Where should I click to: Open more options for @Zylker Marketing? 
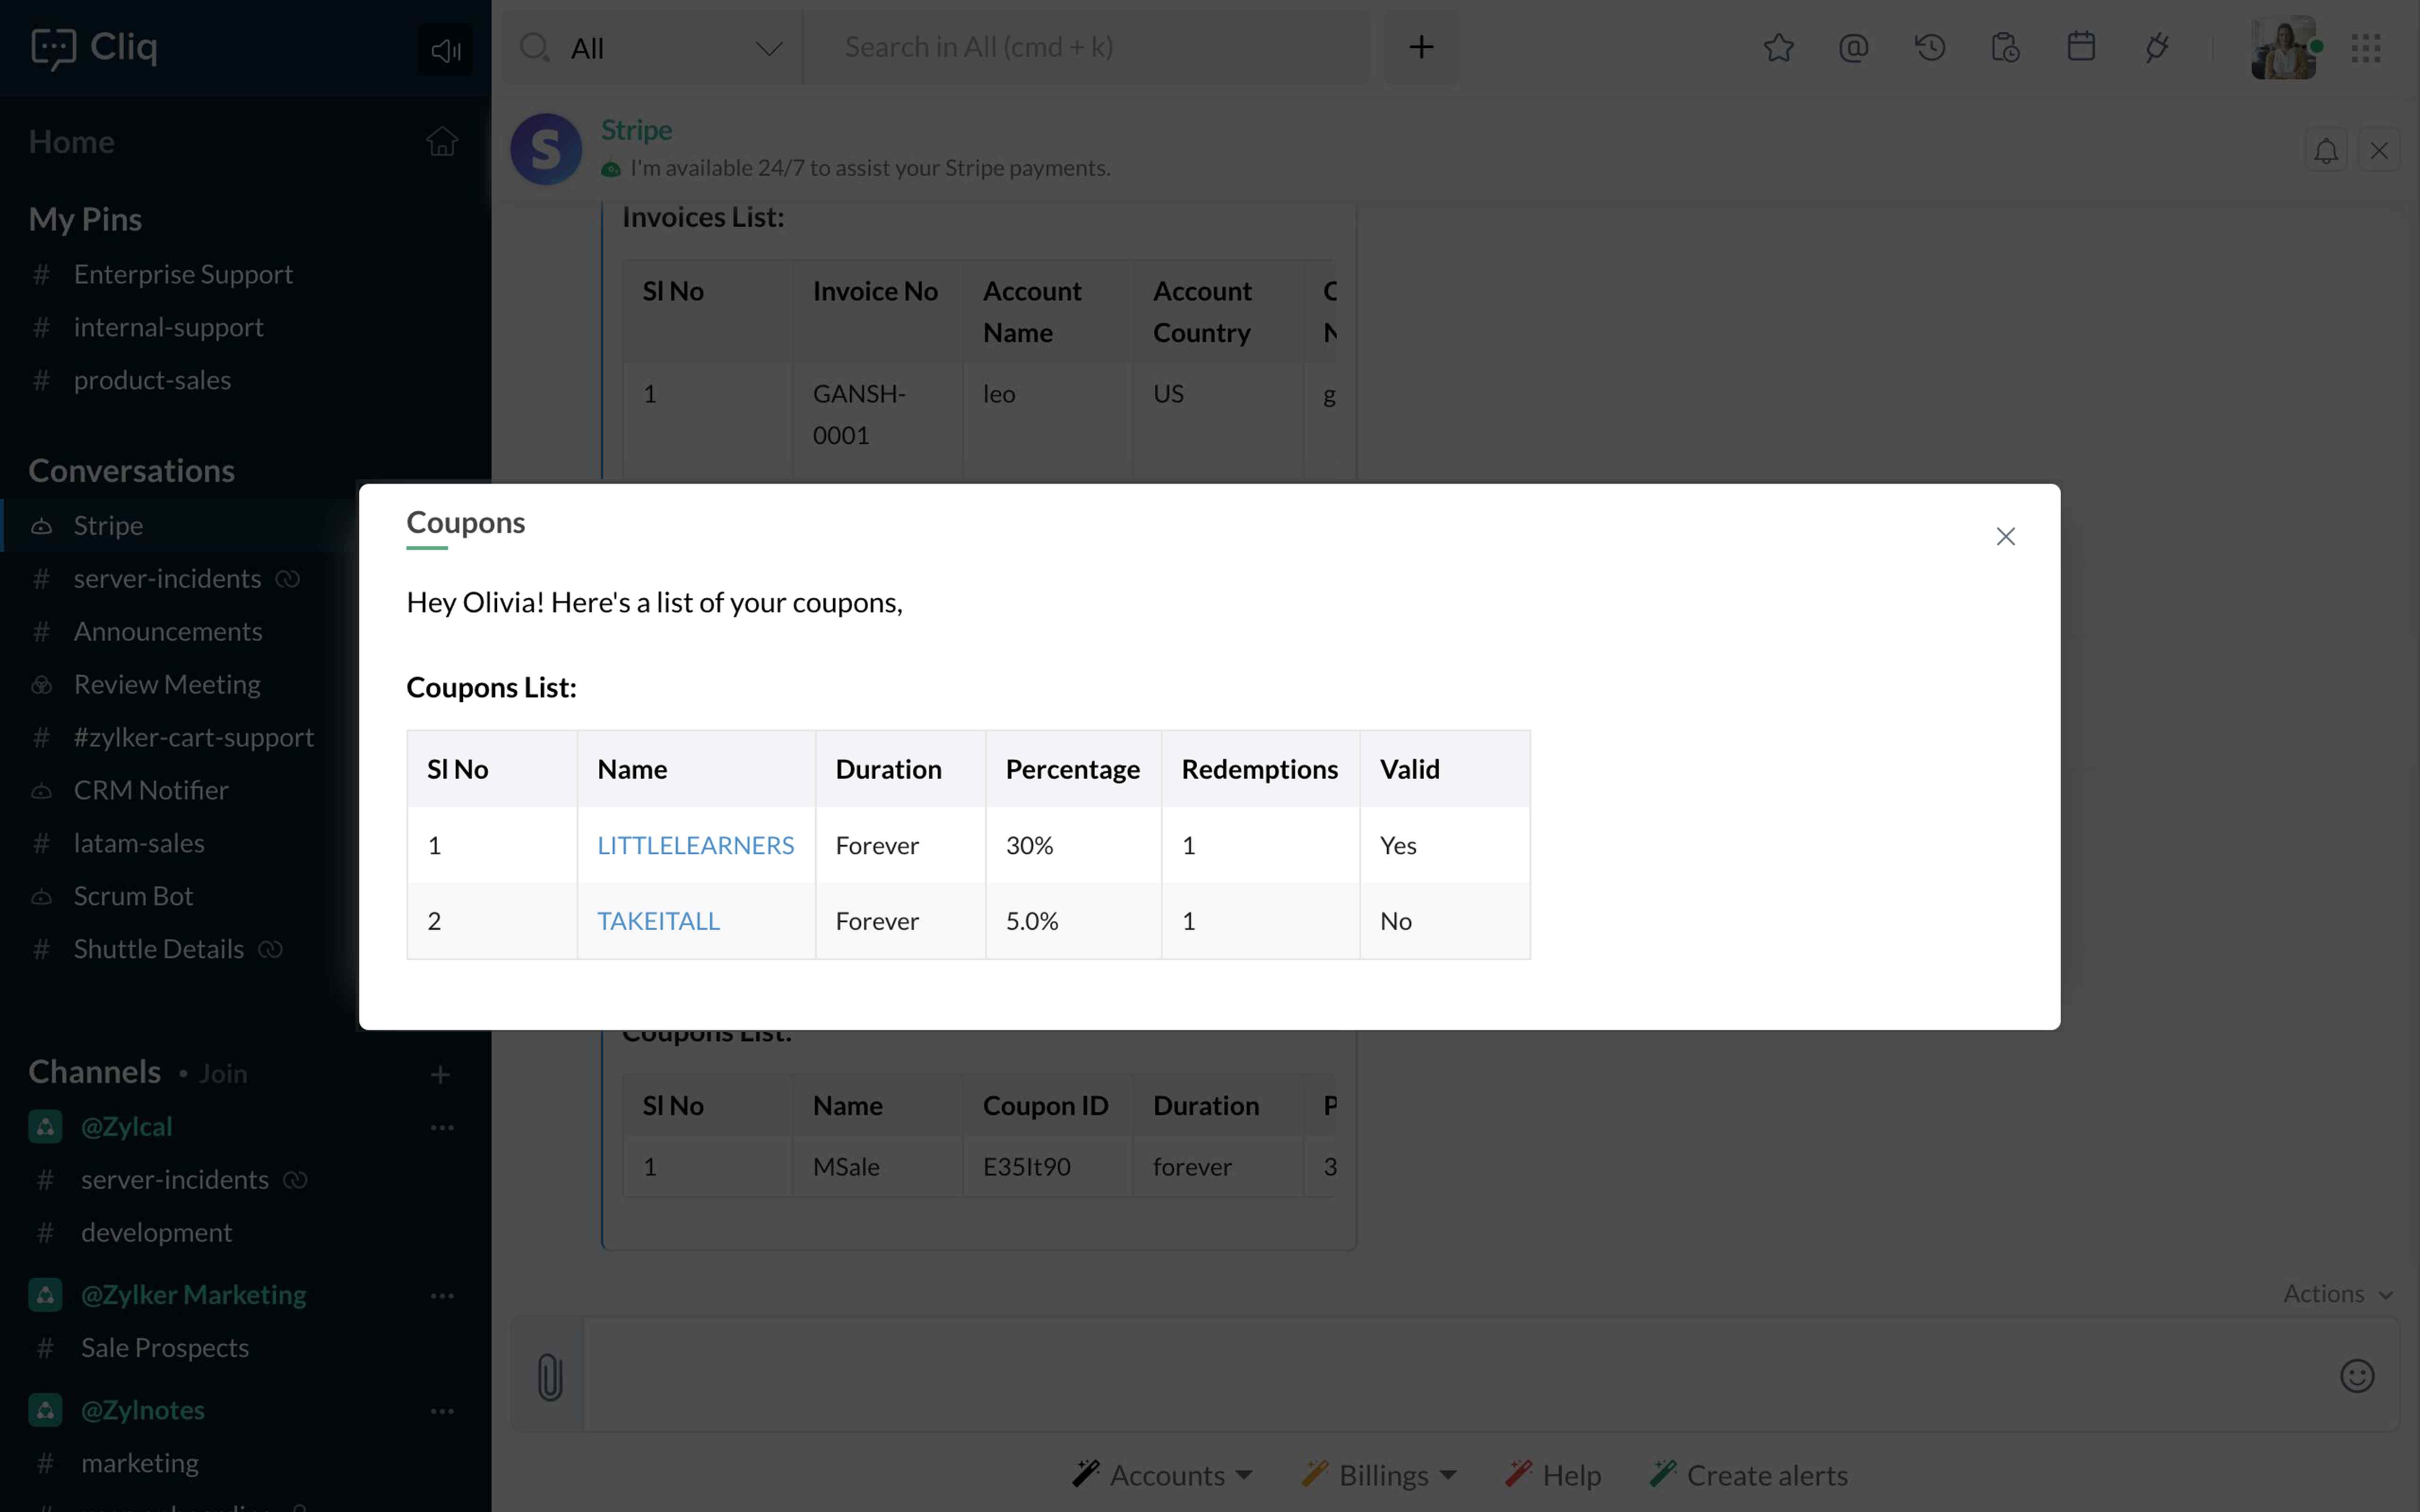pyautogui.click(x=442, y=1295)
